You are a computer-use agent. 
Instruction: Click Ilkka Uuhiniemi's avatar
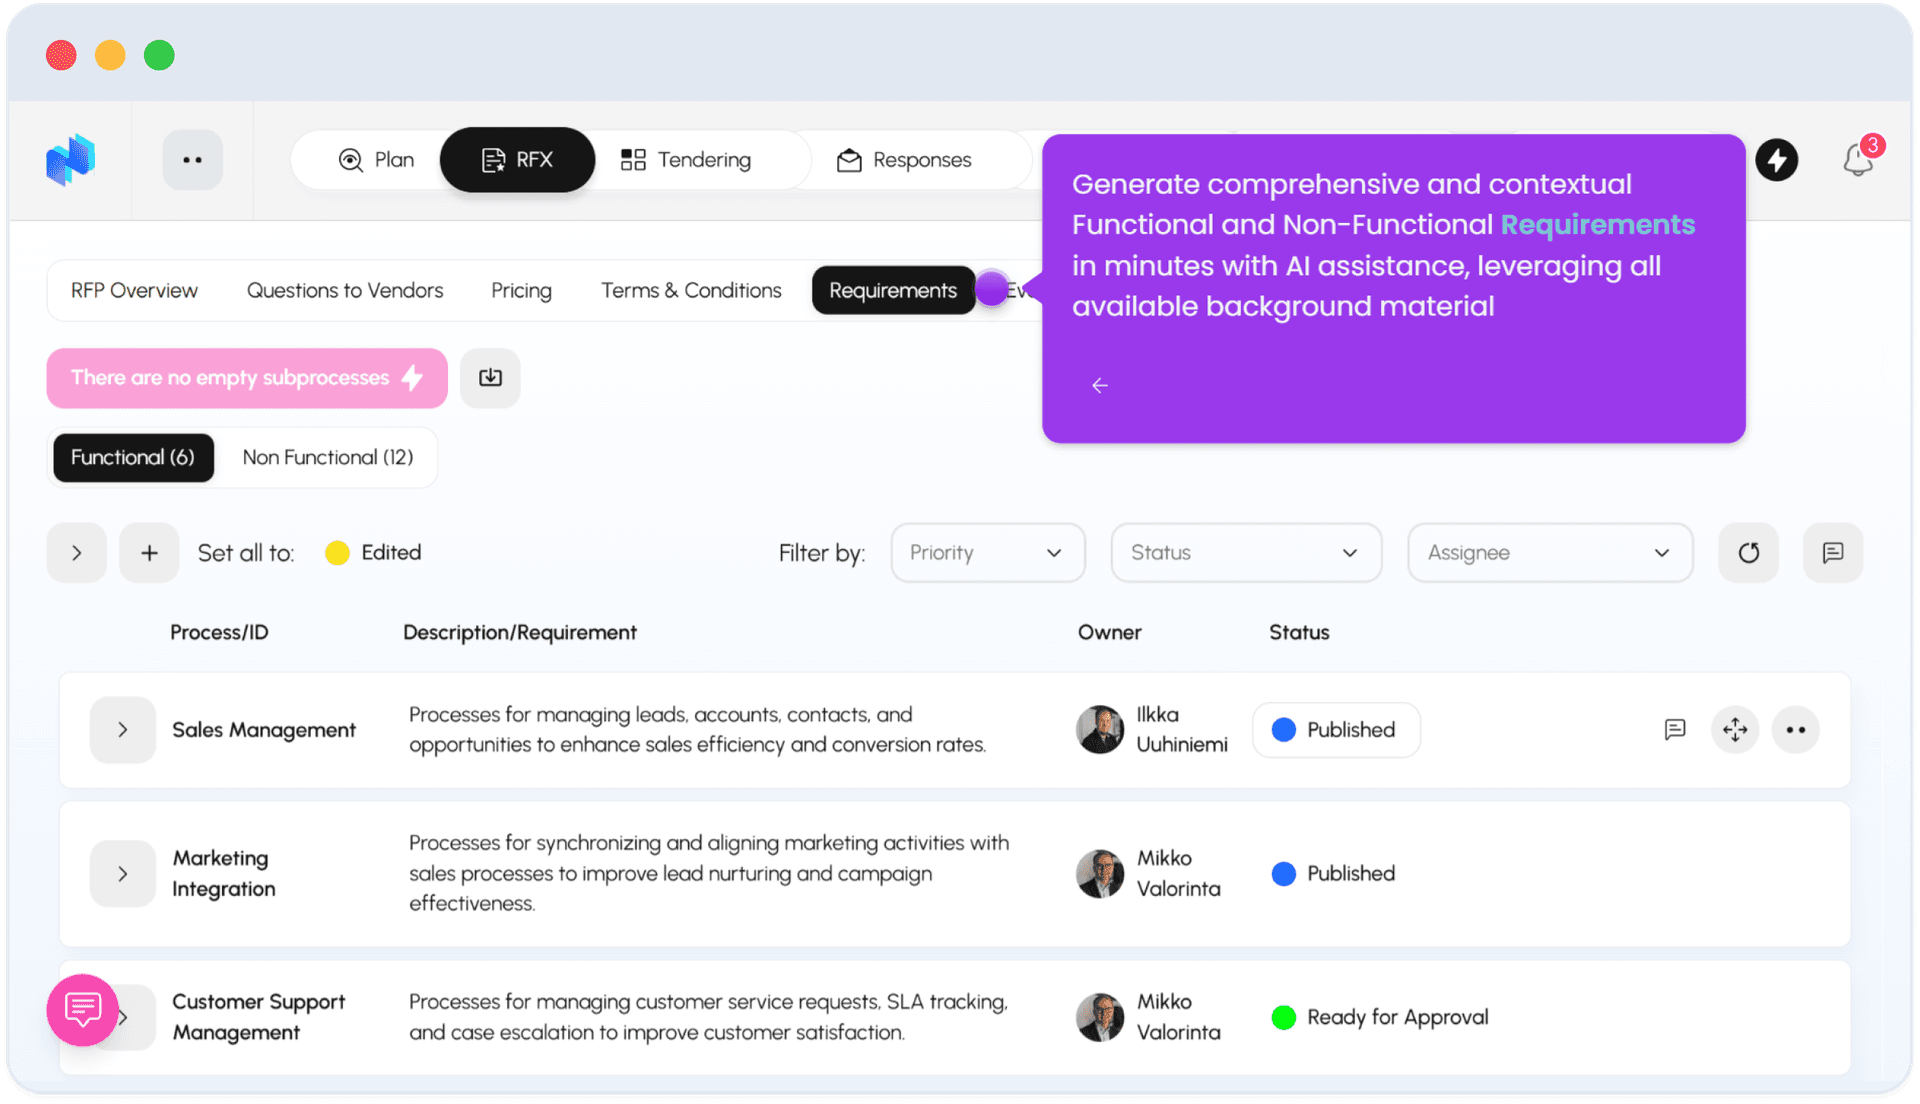pos(1100,730)
